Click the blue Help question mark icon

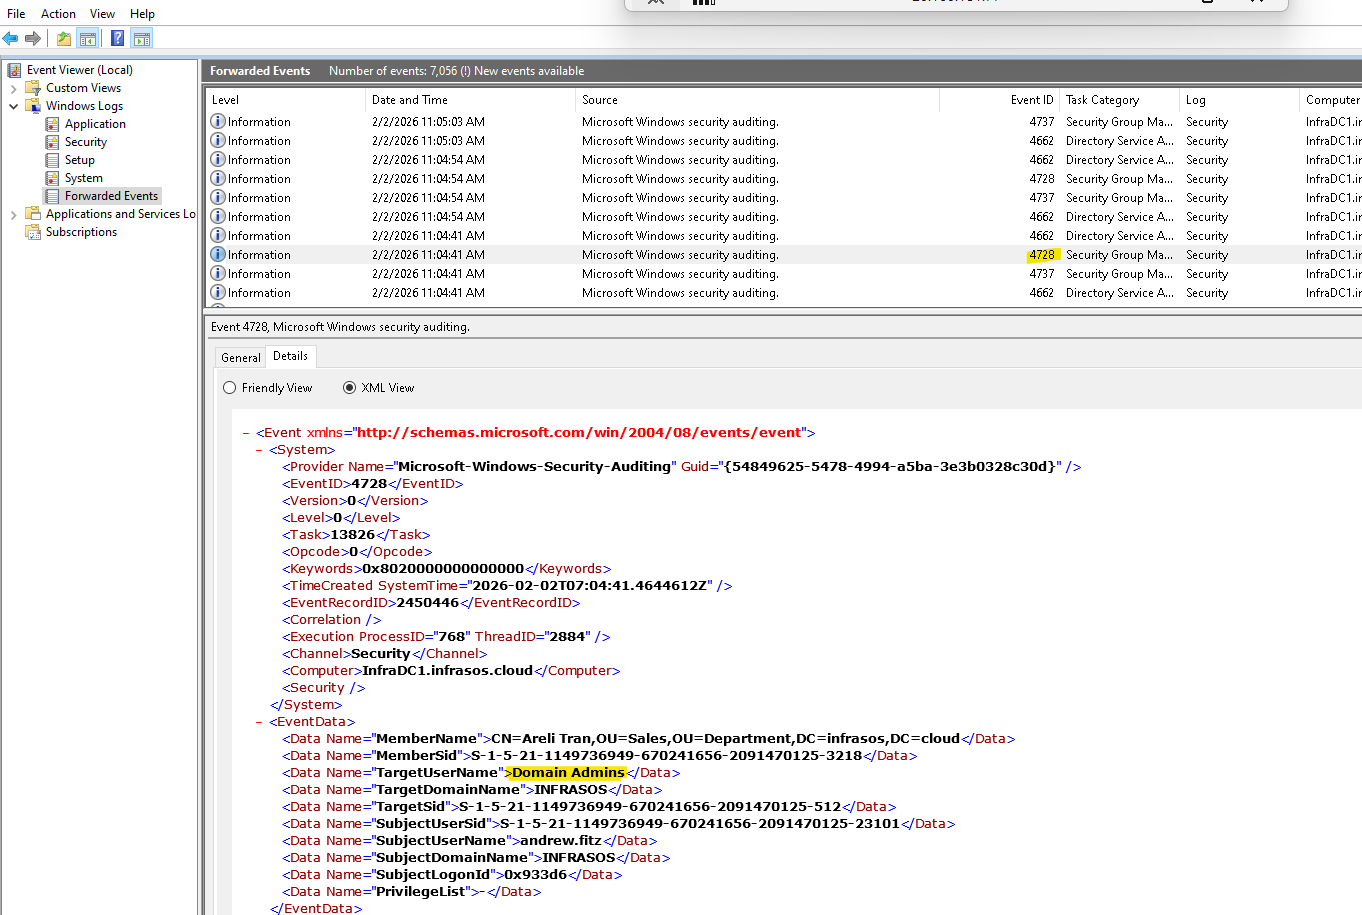point(117,39)
